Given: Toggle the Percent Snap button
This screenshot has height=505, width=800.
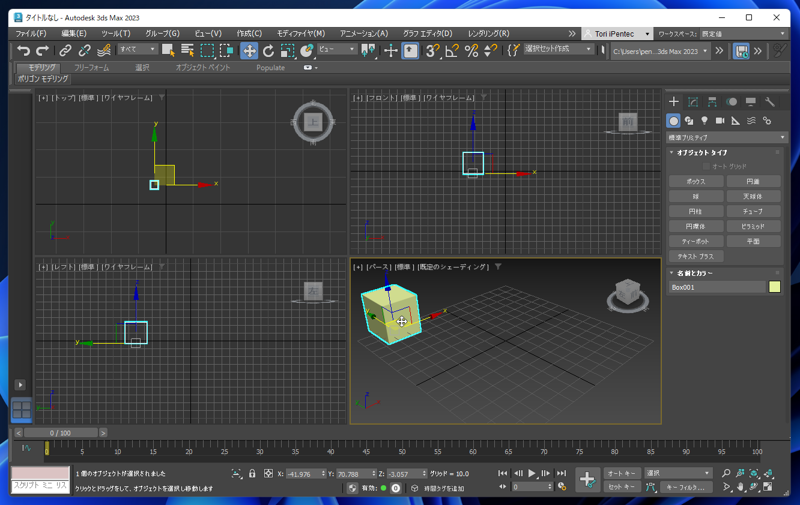Looking at the screenshot, I should (x=471, y=50).
